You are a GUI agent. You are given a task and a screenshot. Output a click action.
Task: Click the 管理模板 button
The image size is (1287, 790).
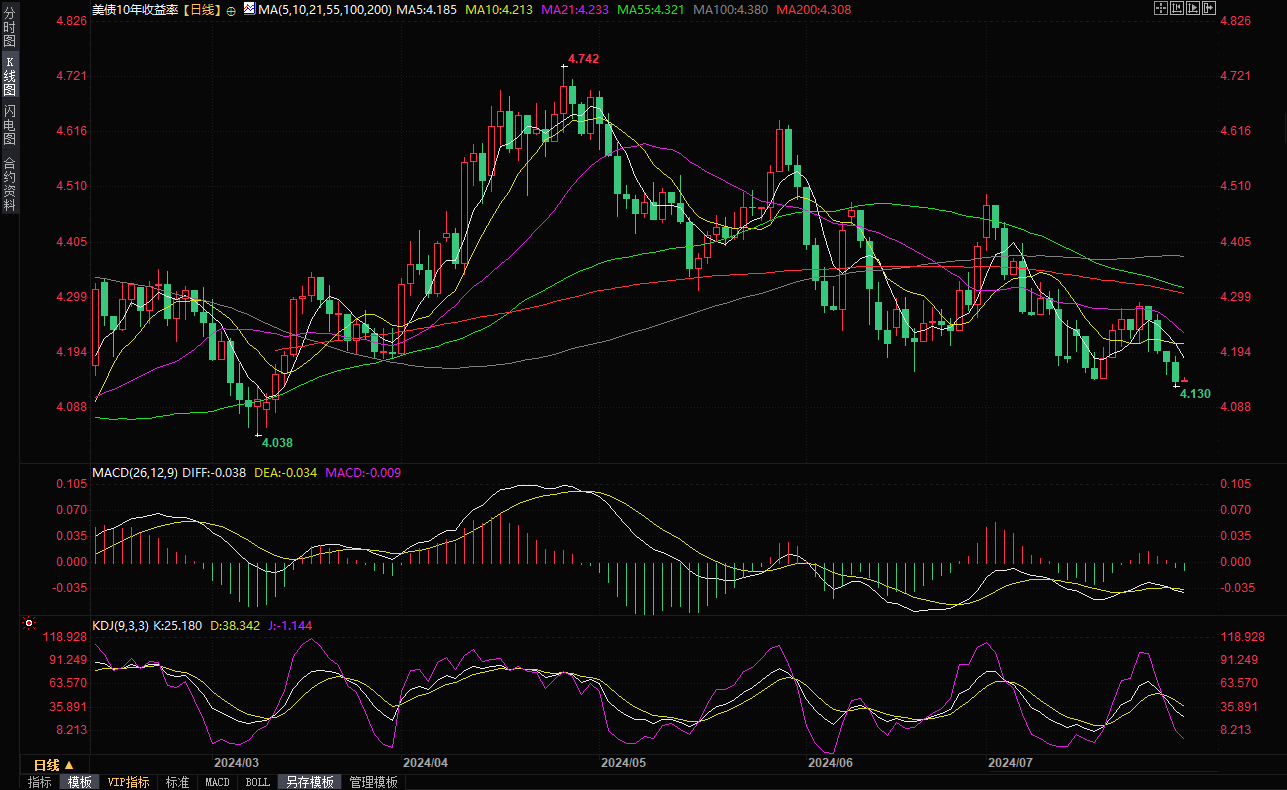[373, 782]
